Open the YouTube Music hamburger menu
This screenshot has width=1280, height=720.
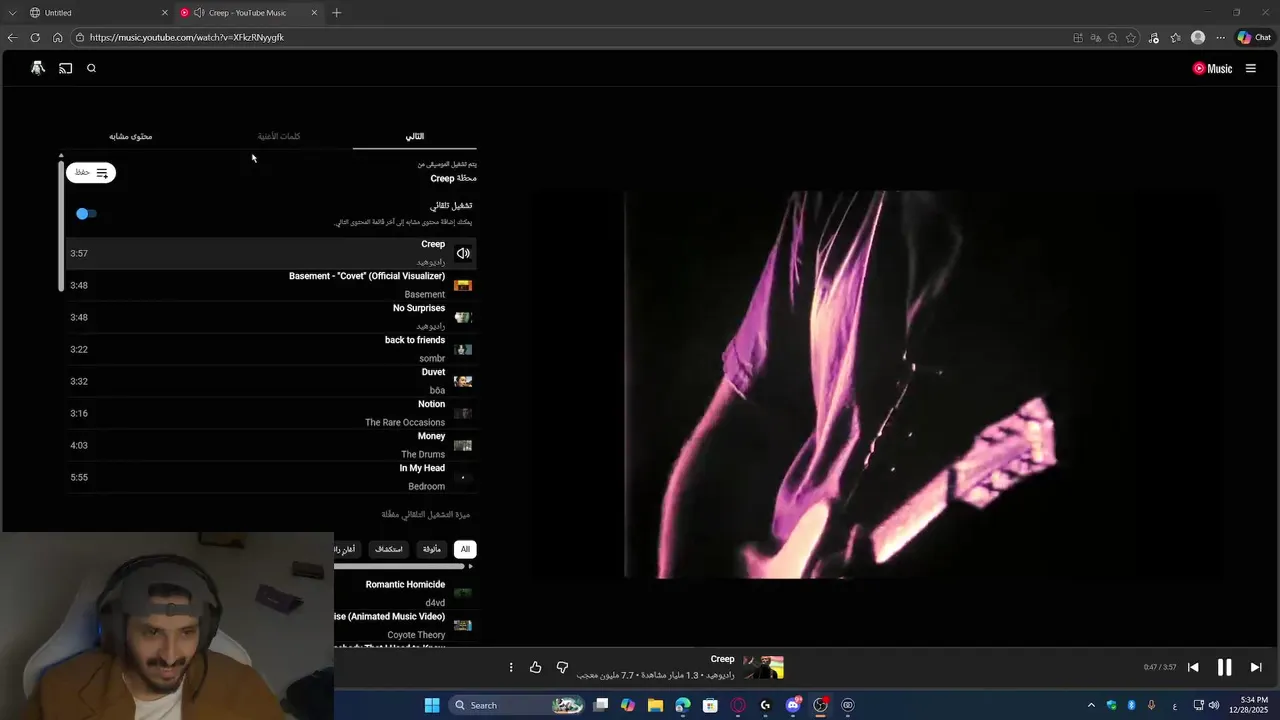[1250, 69]
